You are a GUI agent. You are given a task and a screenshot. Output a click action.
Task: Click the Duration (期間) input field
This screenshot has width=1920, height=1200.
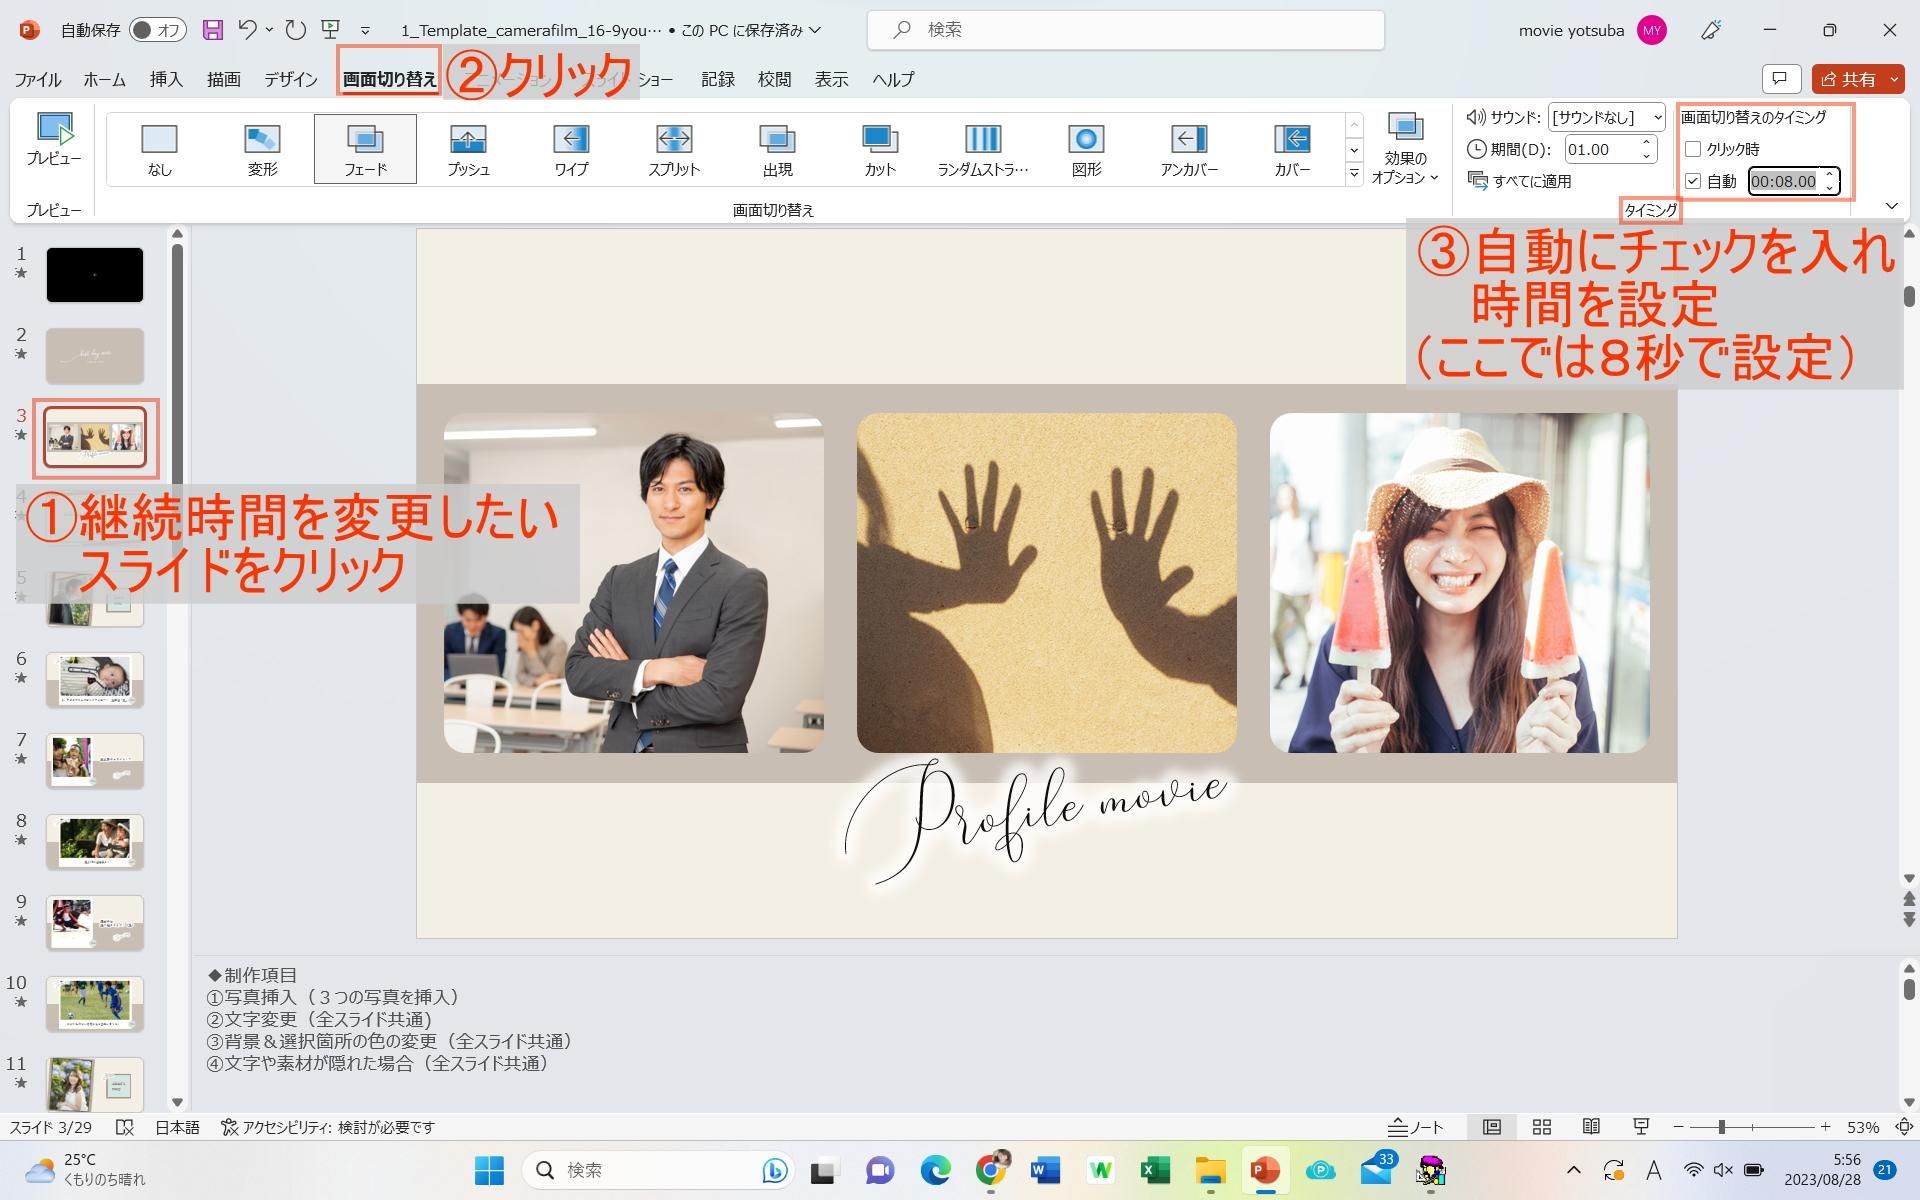(x=1600, y=149)
